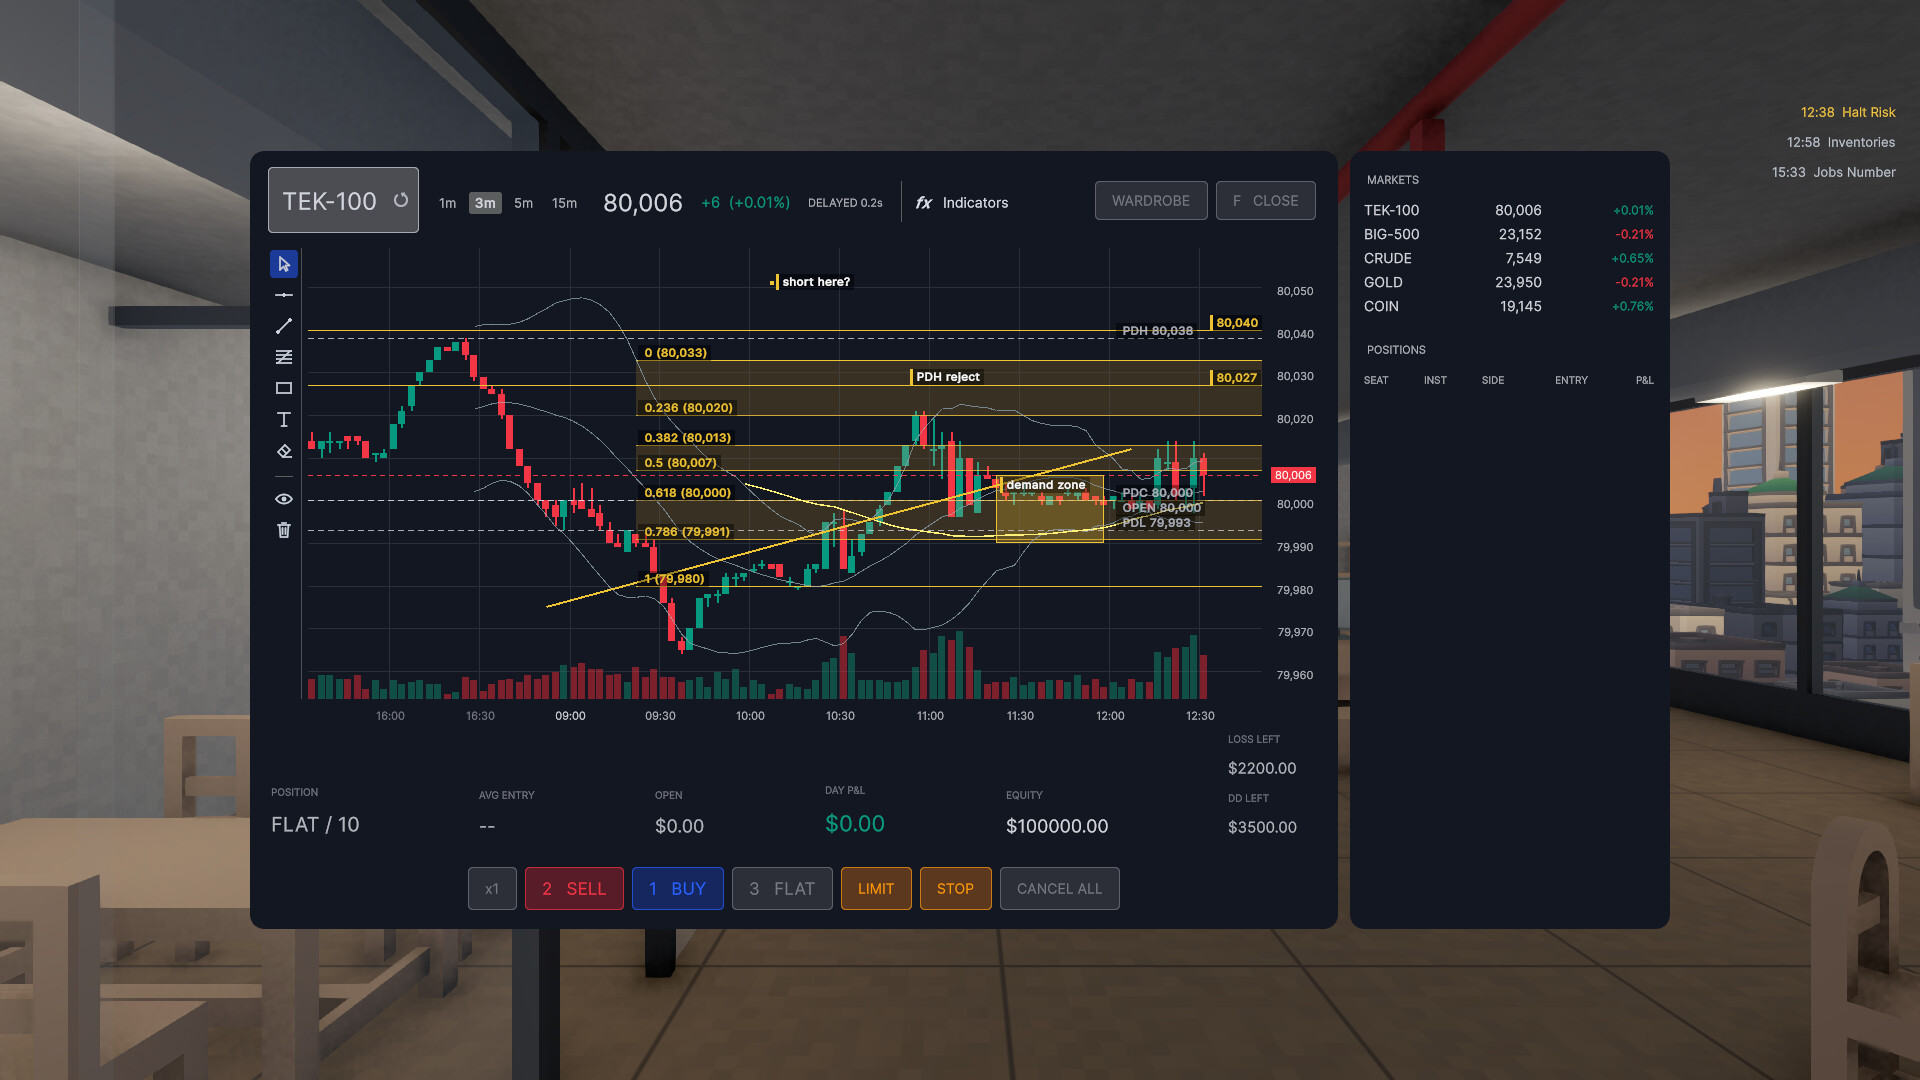This screenshot has height=1080, width=1920.
Task: Select the rectangle zone tool
Action: [284, 388]
